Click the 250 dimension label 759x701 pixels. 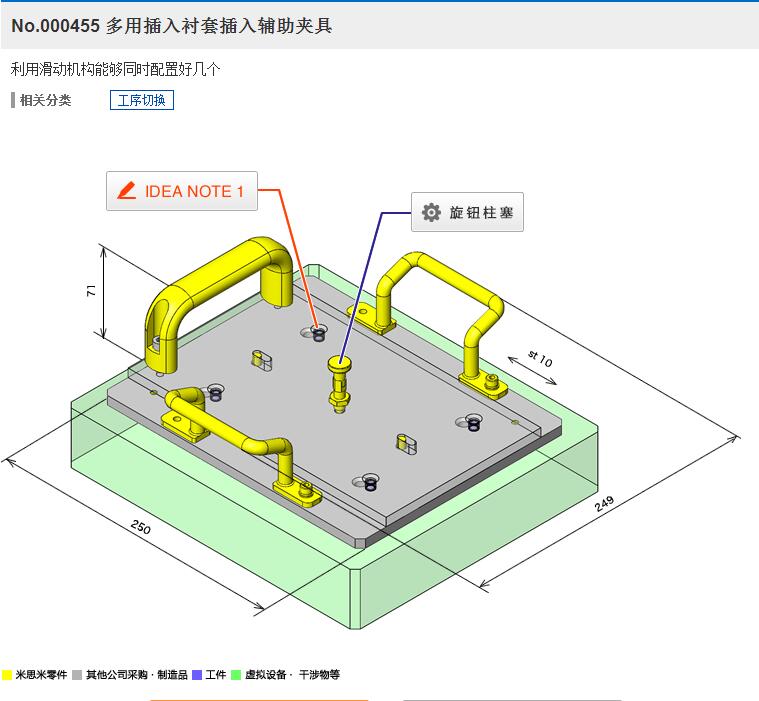click(x=140, y=526)
